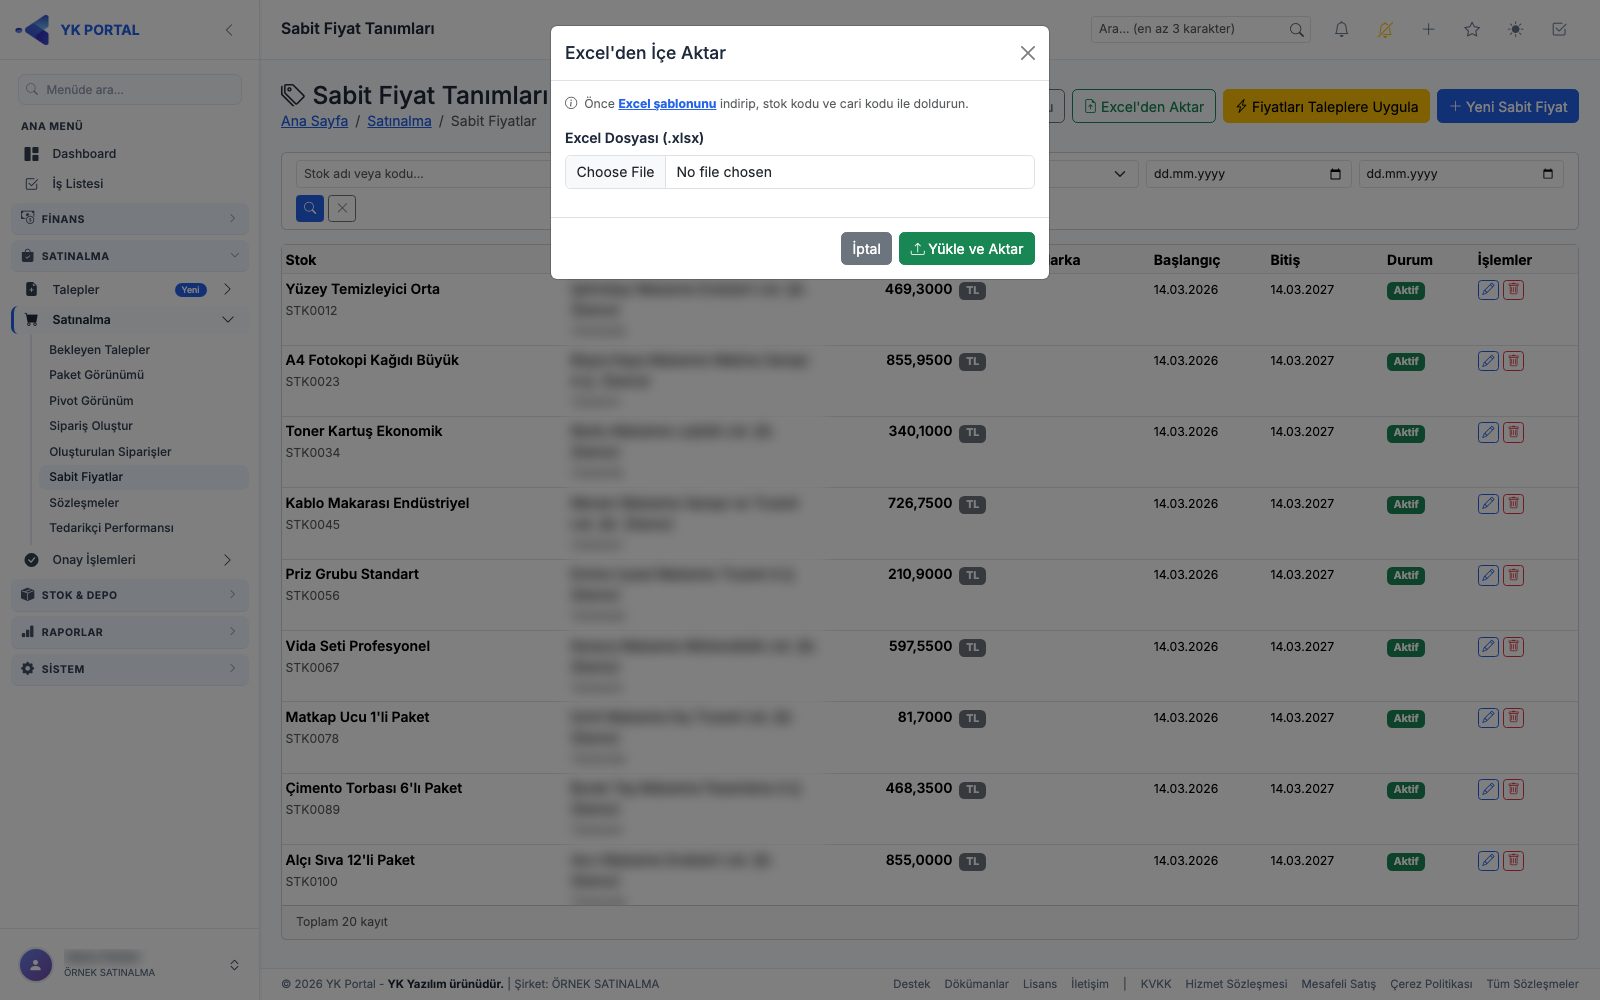Viewport: 1600px width, 1000px height.
Task: Click Yükle ve Aktar button
Action: 966,249
